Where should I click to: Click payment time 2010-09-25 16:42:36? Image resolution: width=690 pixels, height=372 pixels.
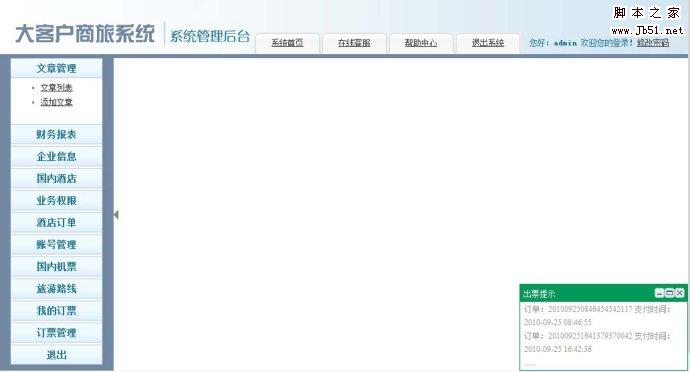[x=558, y=349]
